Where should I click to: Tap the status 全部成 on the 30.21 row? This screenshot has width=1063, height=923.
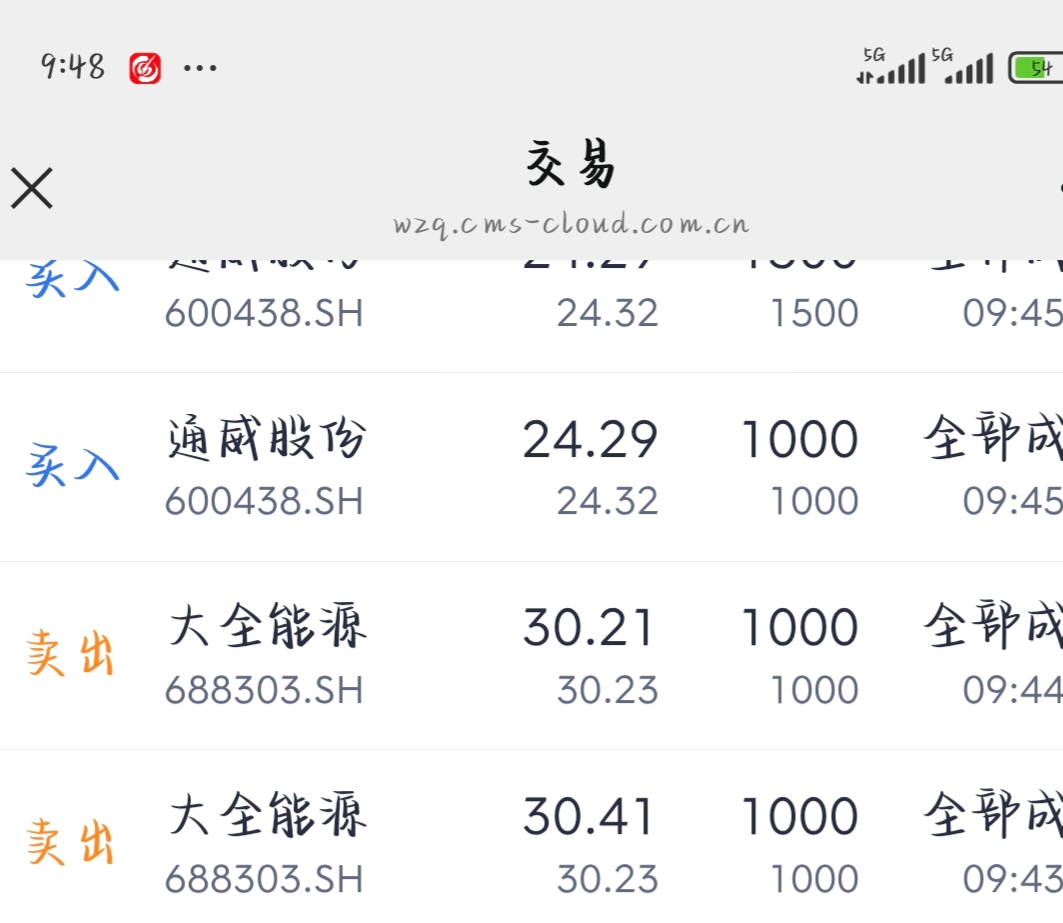[993, 625]
